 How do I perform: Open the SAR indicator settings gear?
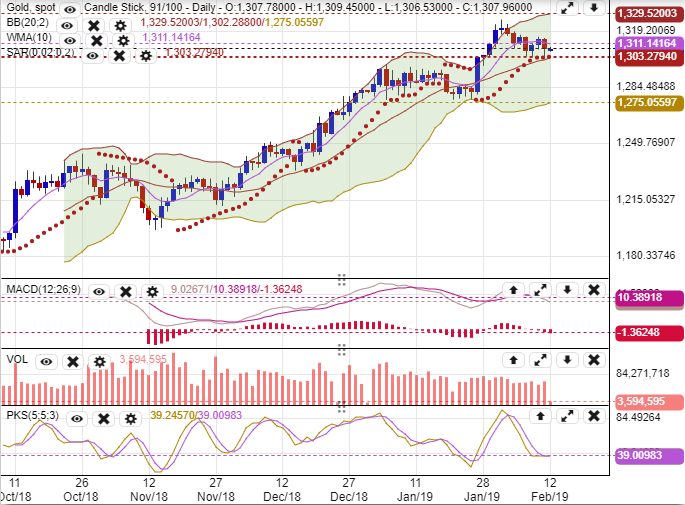click(146, 55)
